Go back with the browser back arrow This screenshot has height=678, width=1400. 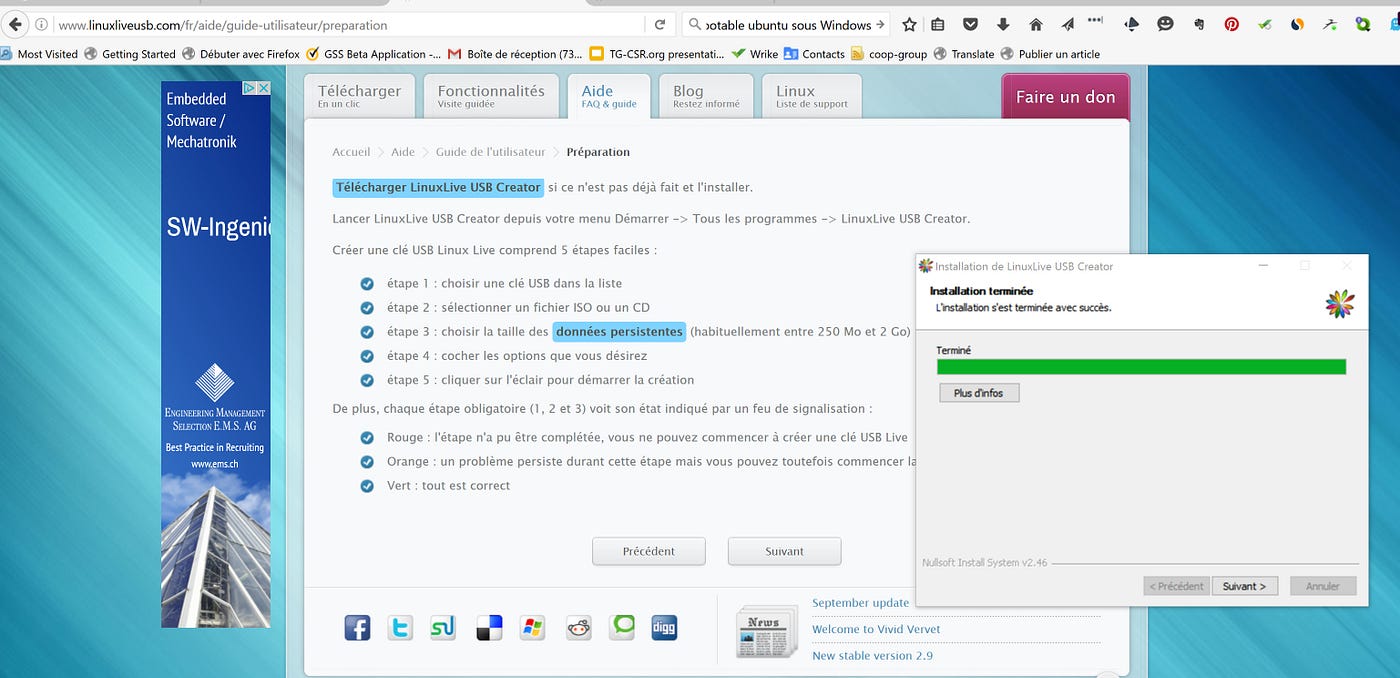(x=15, y=25)
